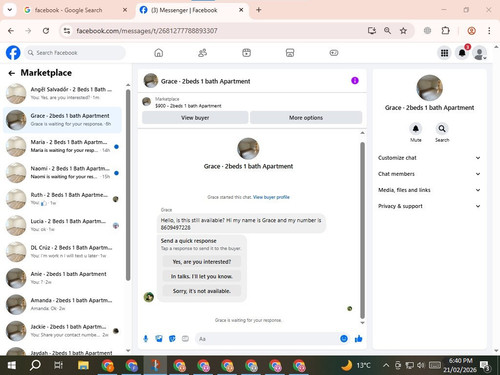The image size is (500, 375).
Task: Open the Facebook menu grid icon
Action: [x=444, y=53]
